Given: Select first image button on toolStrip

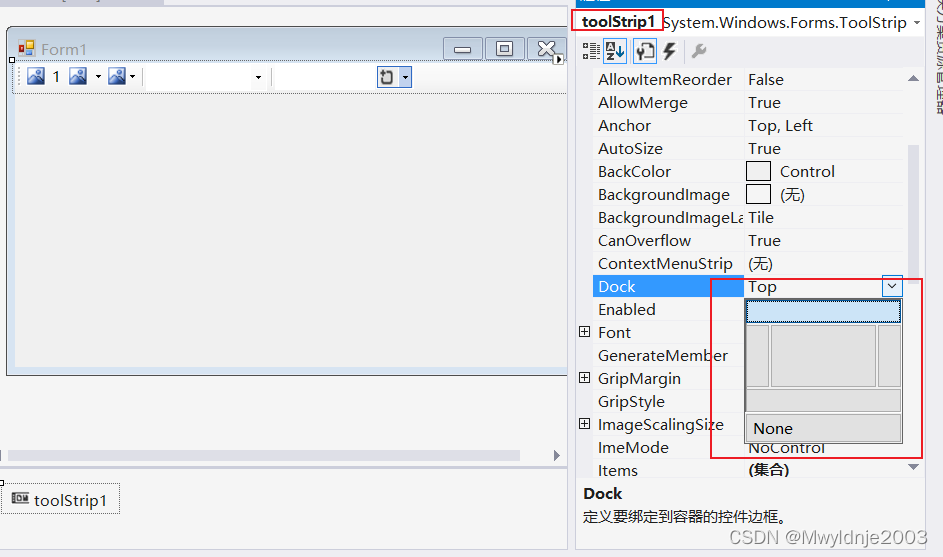Looking at the screenshot, I should (x=36, y=76).
